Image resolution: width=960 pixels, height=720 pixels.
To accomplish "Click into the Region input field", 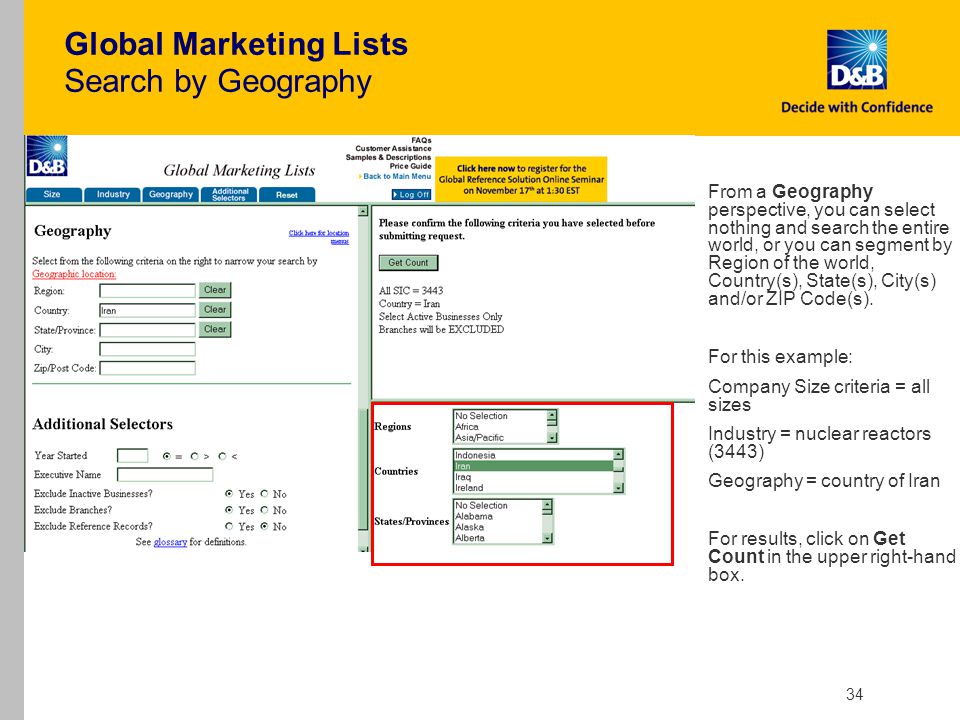I will click(148, 291).
